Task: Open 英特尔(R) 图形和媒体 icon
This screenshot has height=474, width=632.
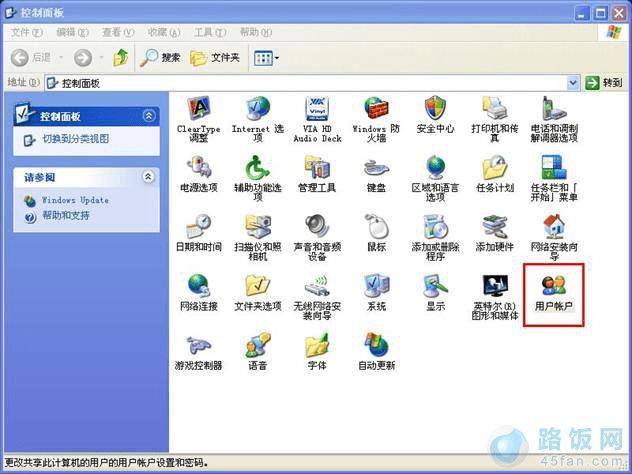Action: pos(495,285)
